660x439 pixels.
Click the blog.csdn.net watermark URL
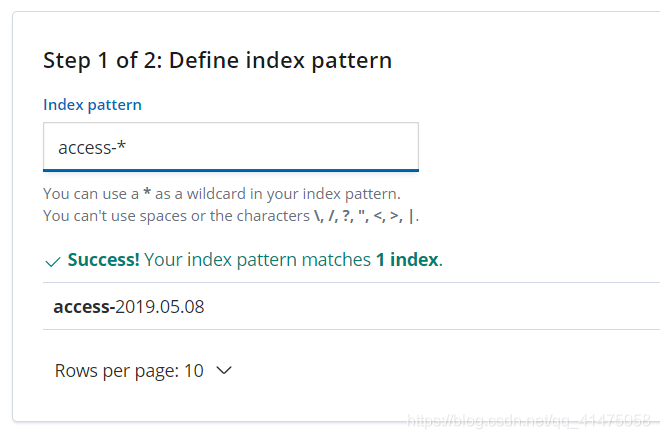tap(529, 420)
